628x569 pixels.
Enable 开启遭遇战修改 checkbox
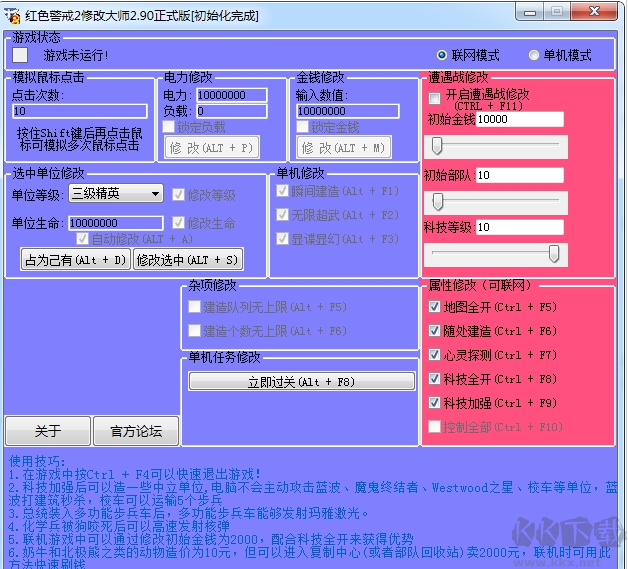[x=434, y=98]
